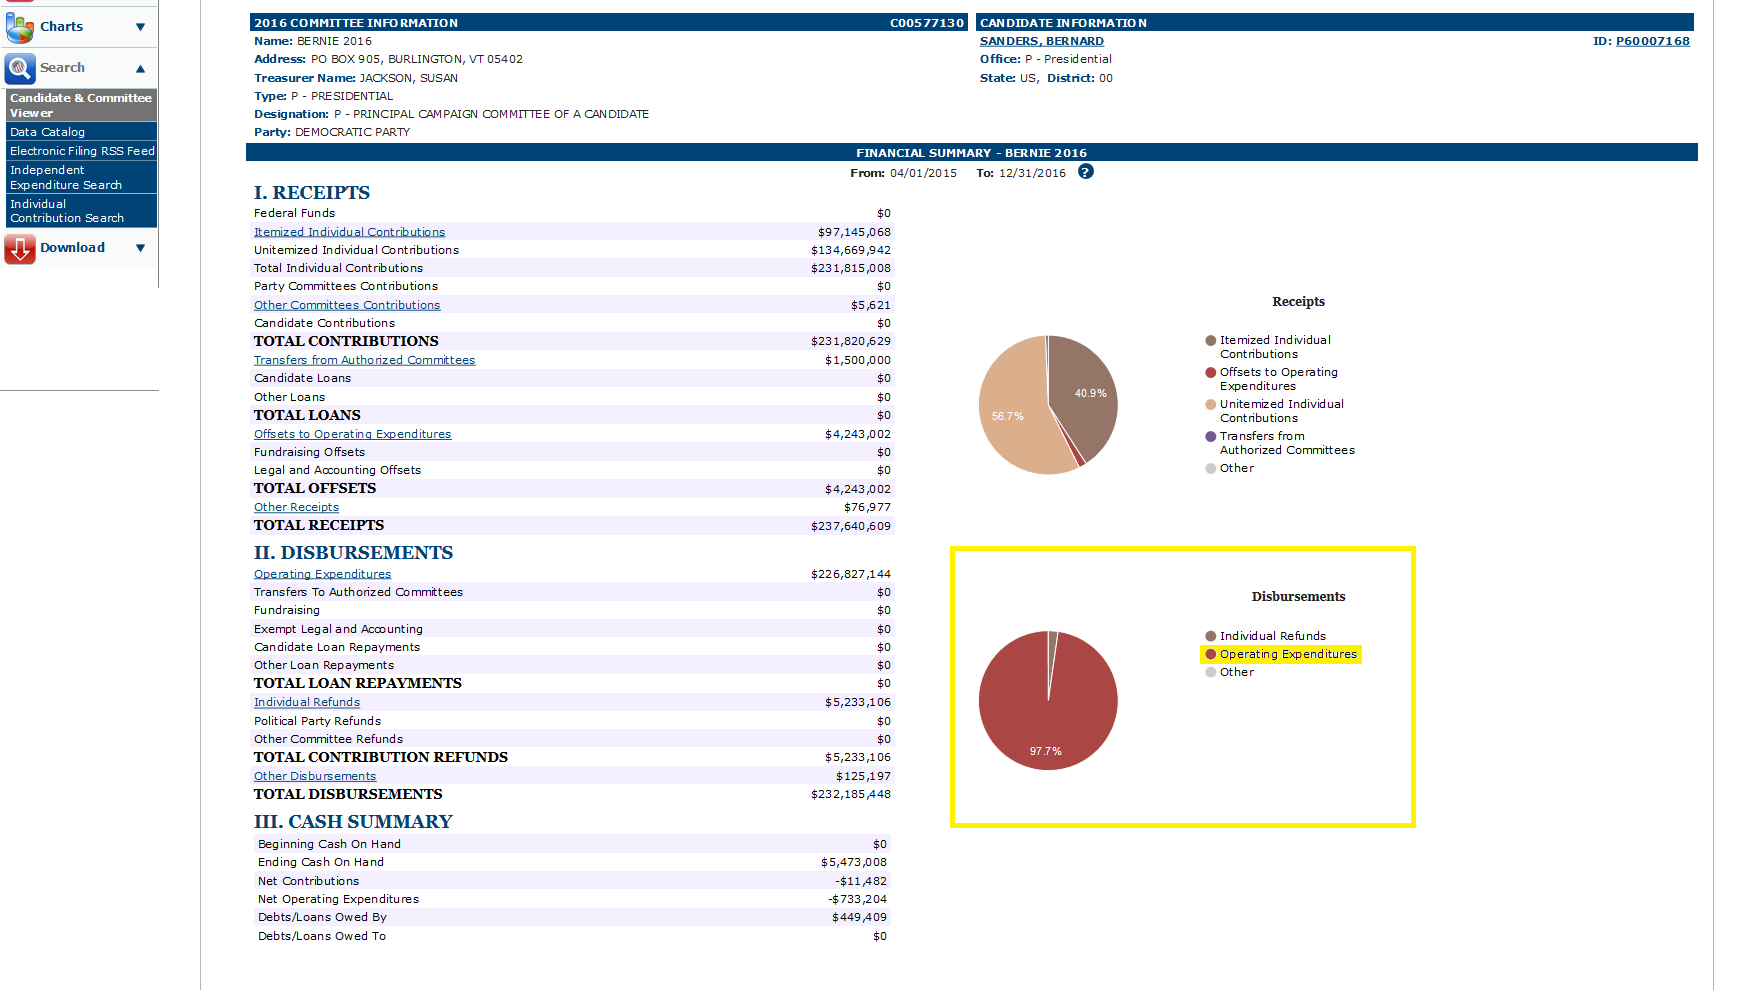
Task: Open Independent Expenditure Search
Action: [81, 177]
